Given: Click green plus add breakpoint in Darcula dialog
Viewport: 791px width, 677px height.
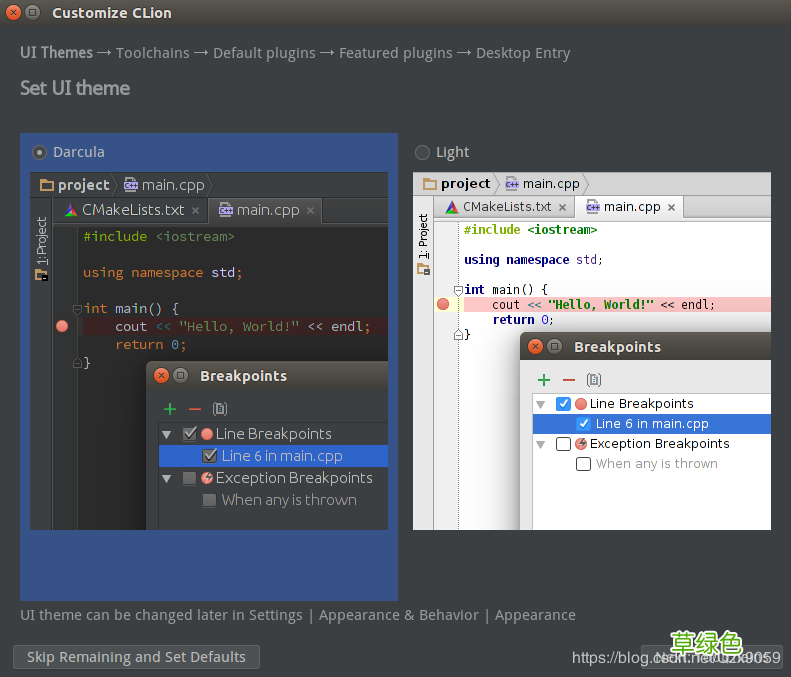Looking at the screenshot, I should click(x=170, y=409).
